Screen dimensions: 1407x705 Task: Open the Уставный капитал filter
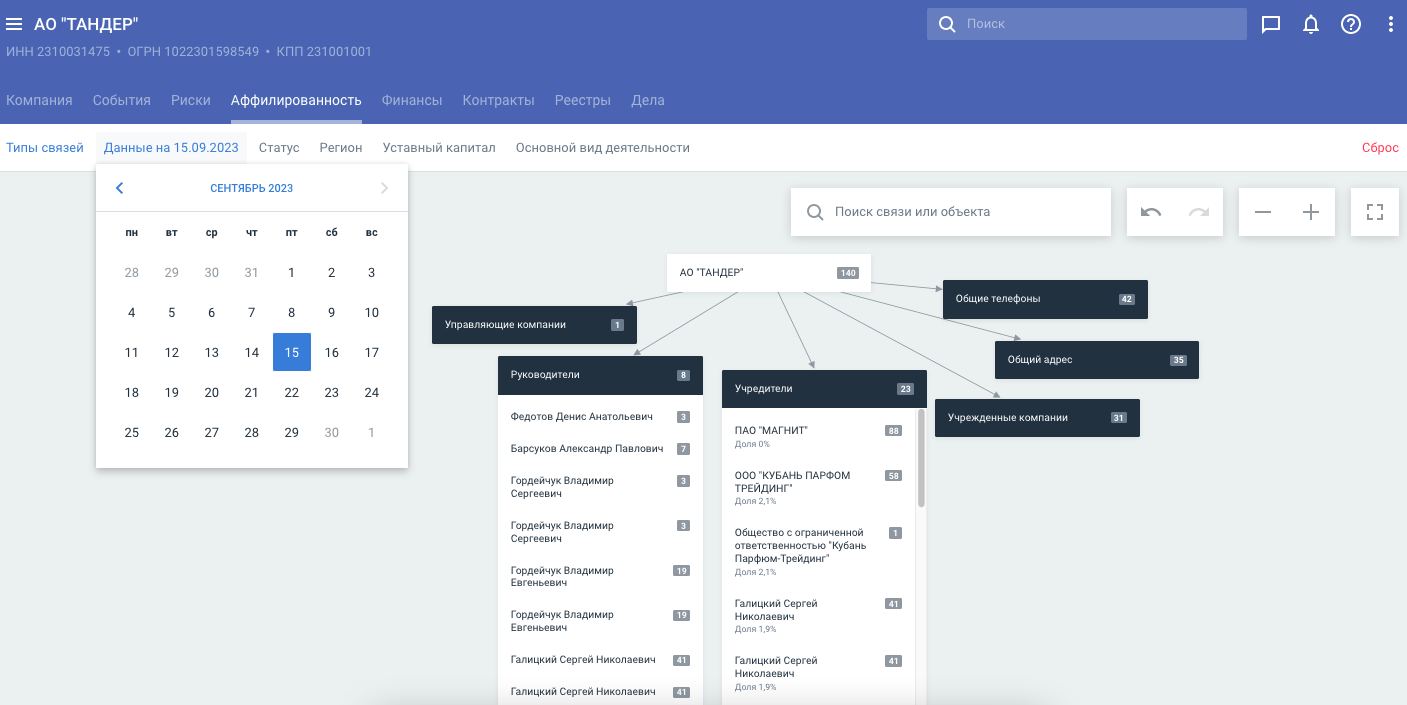[x=439, y=148]
